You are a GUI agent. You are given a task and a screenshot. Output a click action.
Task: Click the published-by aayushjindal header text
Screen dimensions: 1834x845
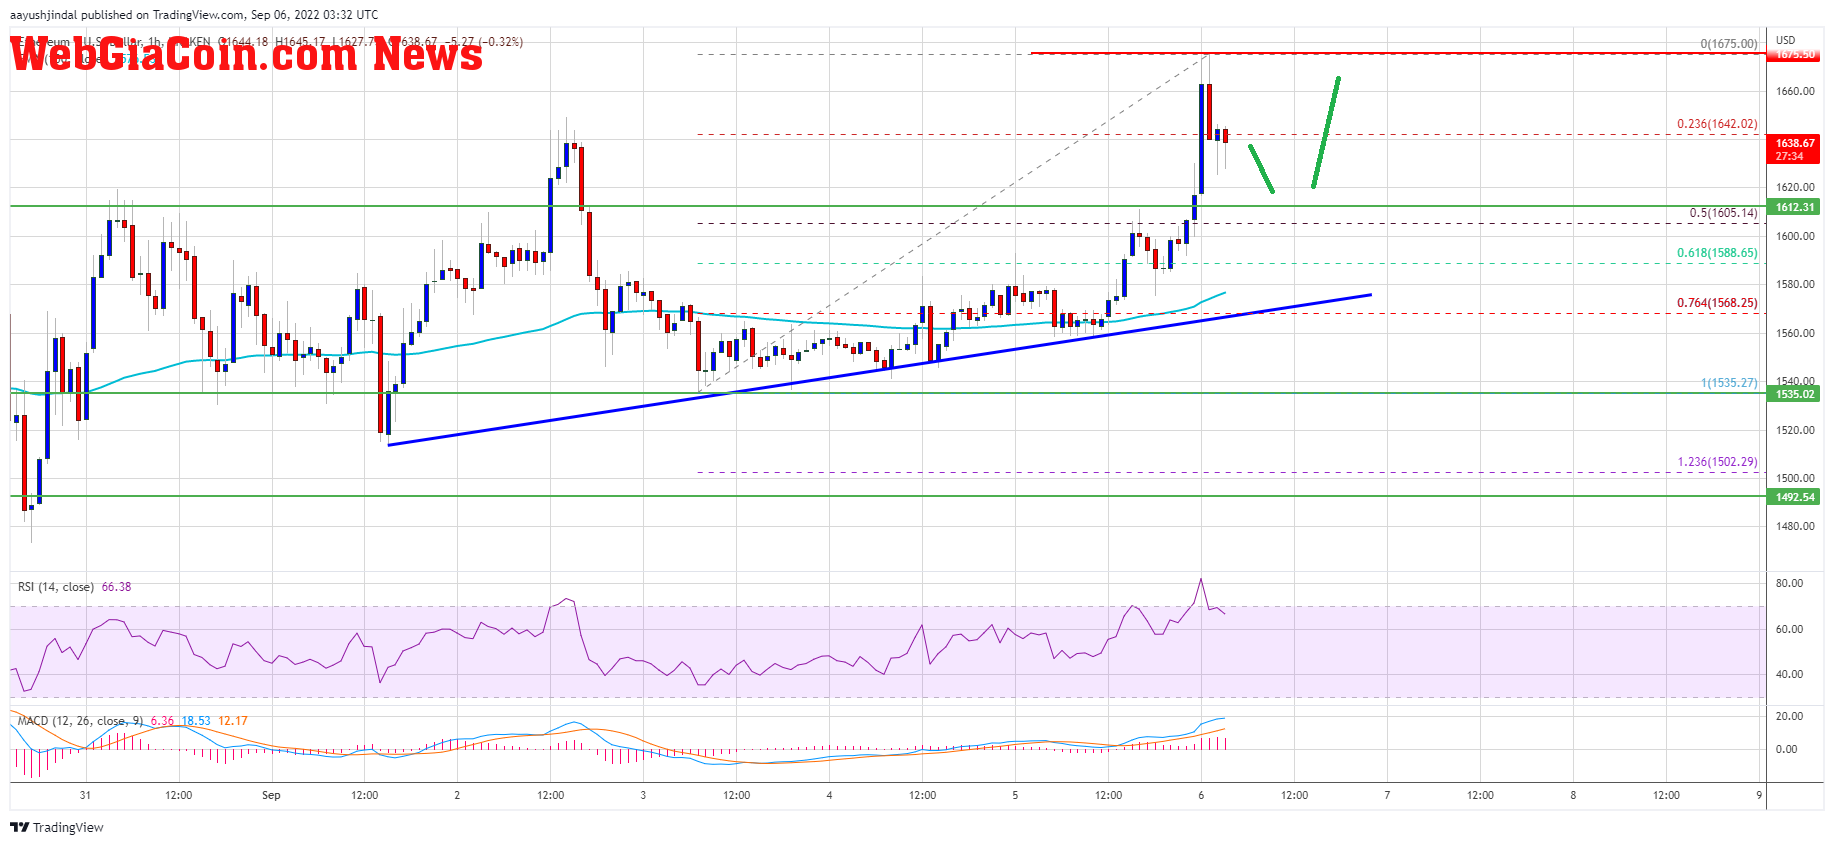(x=194, y=15)
